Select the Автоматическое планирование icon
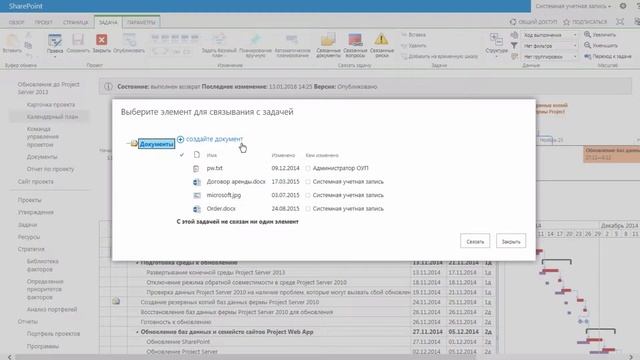 292,40
